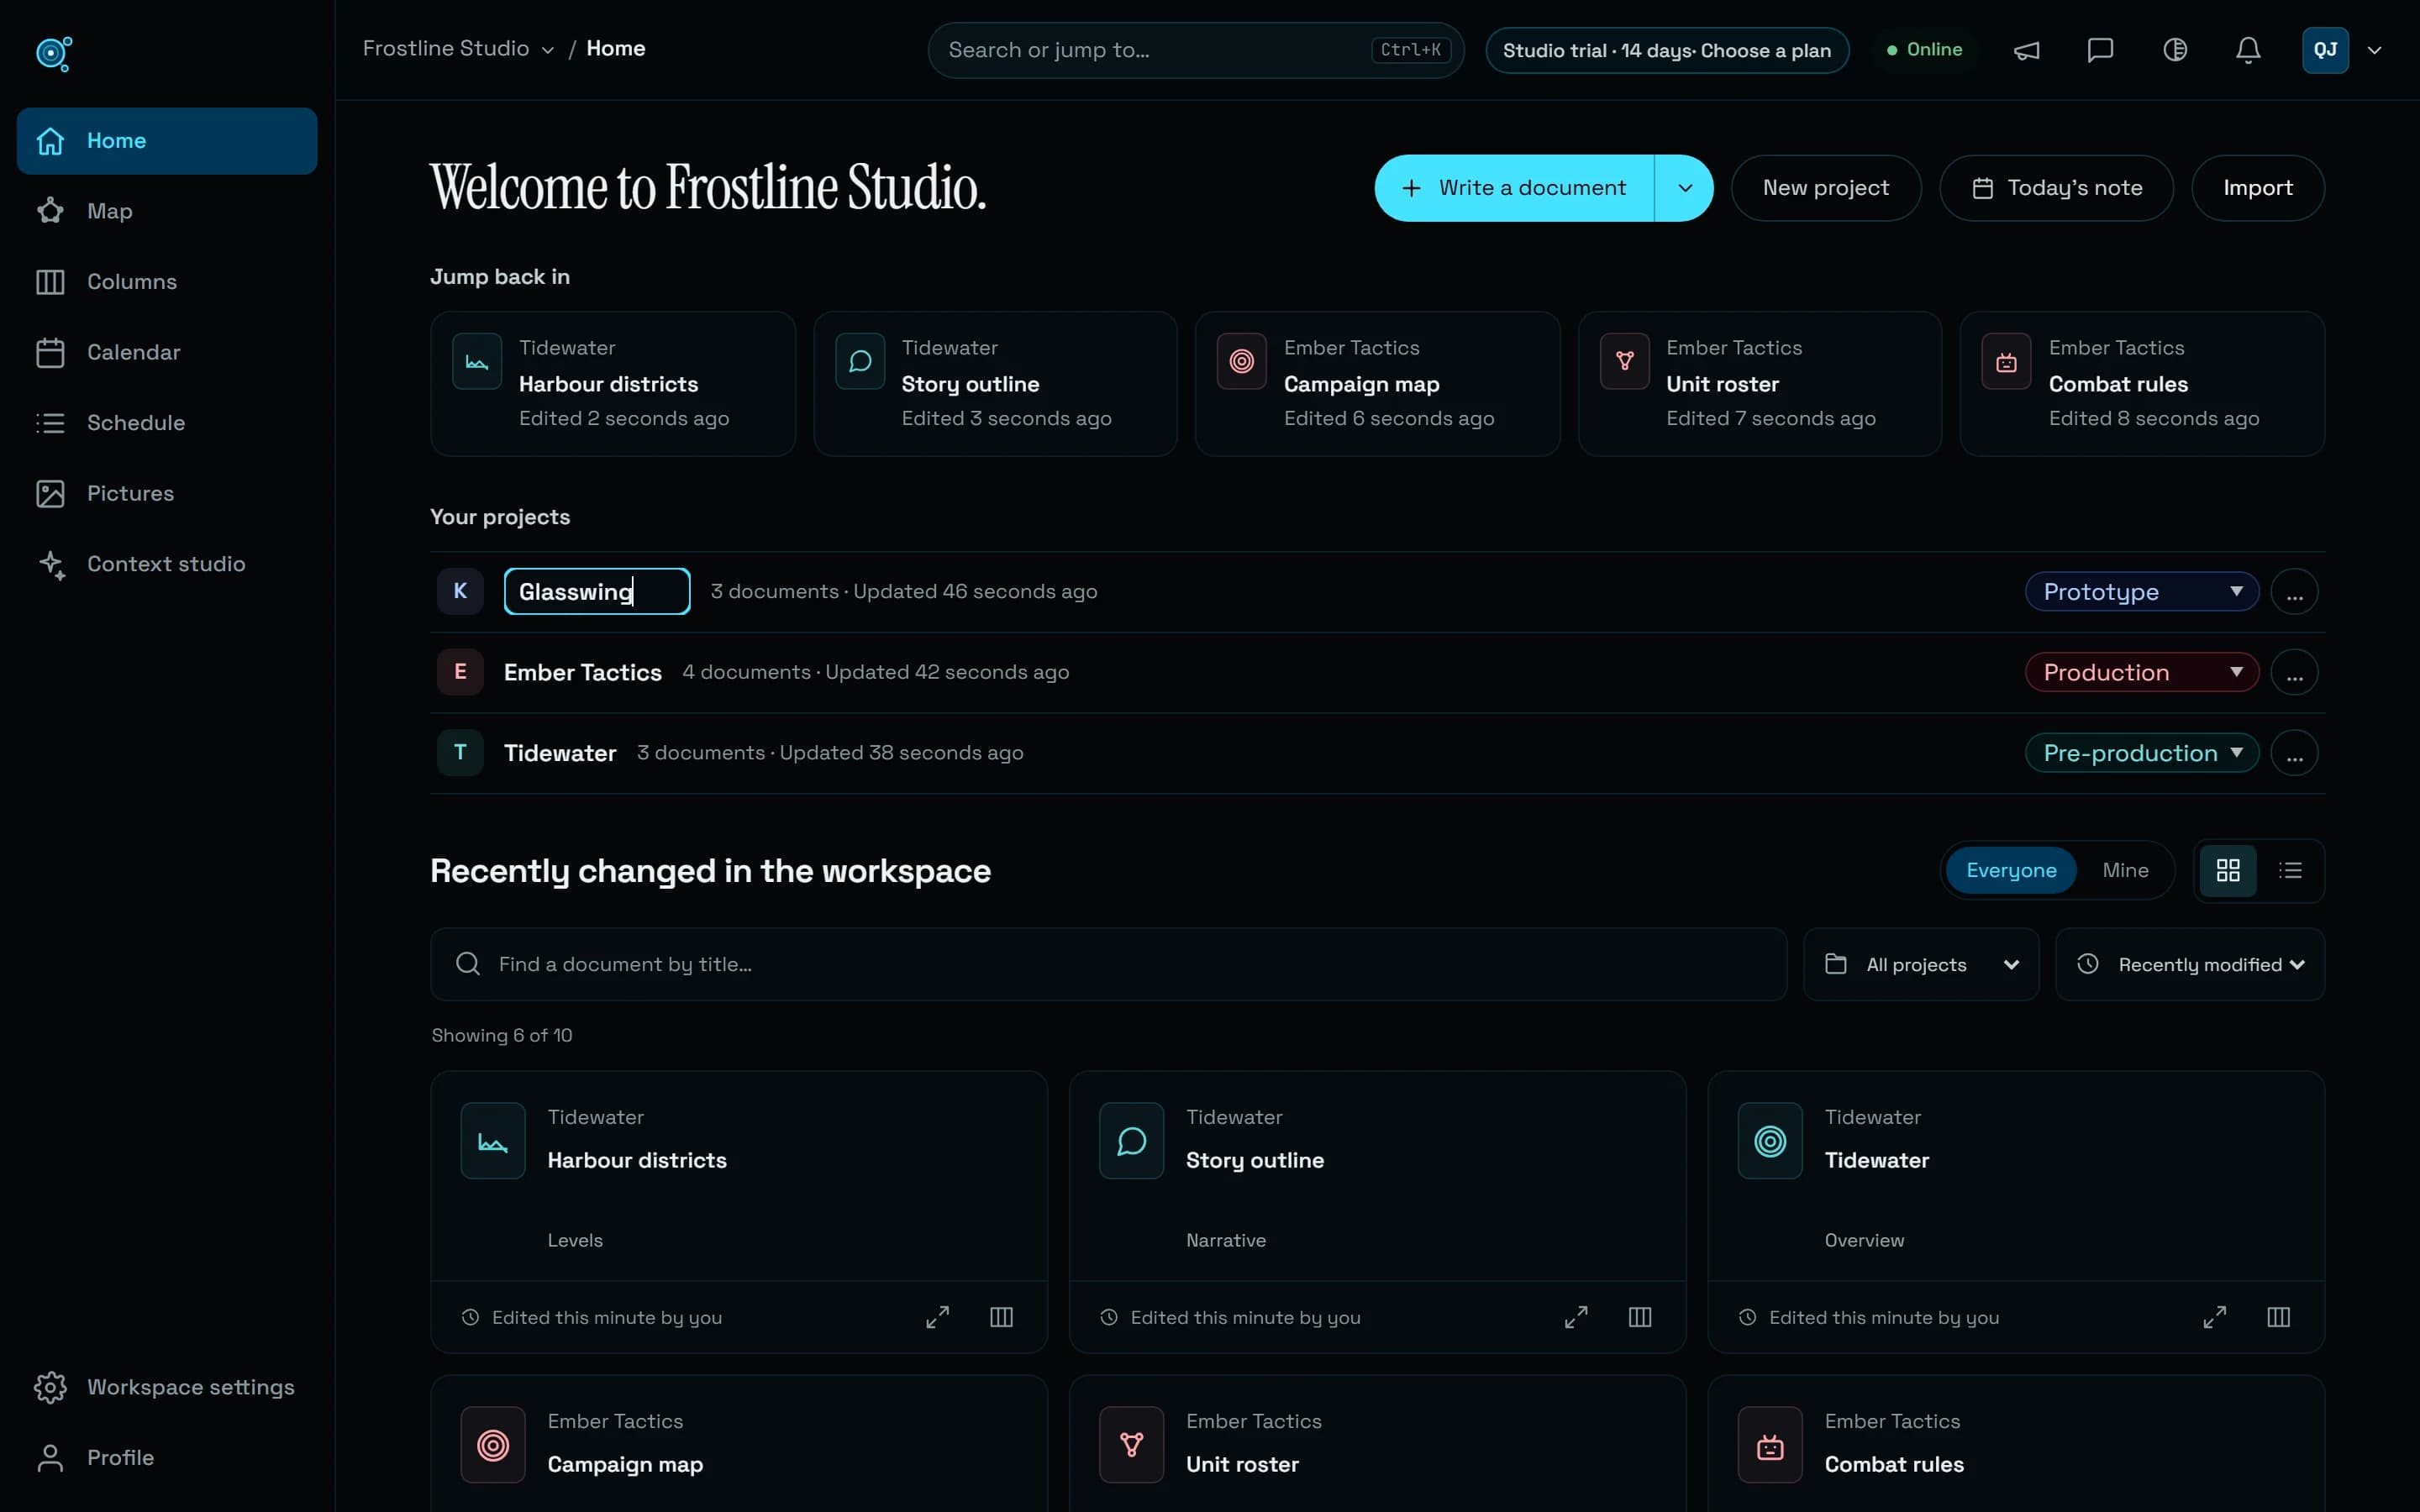Open the Unit roster recent card
This screenshot has width=2420, height=1512.
click(1378, 1444)
